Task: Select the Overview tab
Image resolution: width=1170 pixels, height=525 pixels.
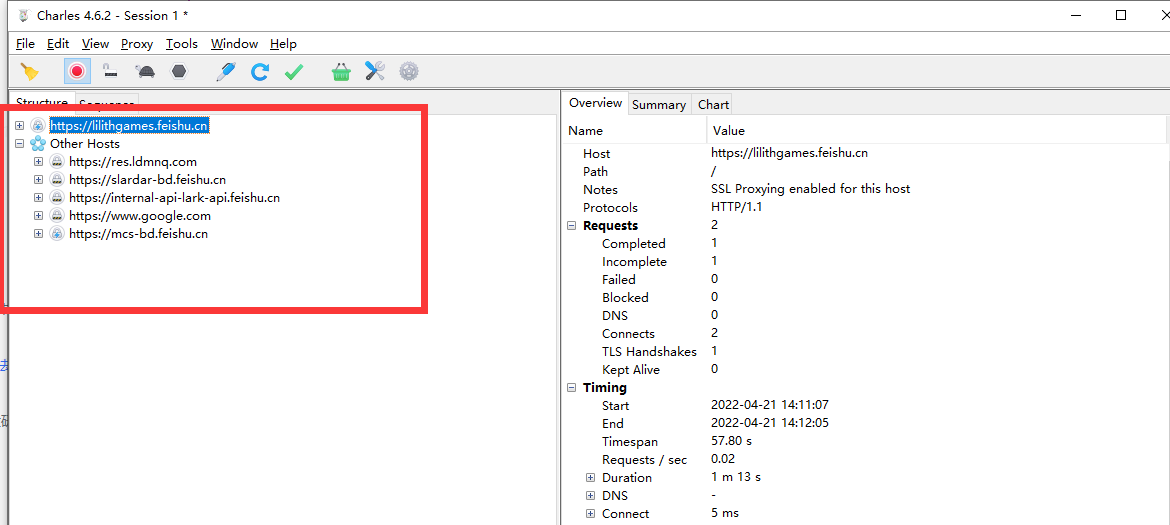Action: [x=595, y=103]
